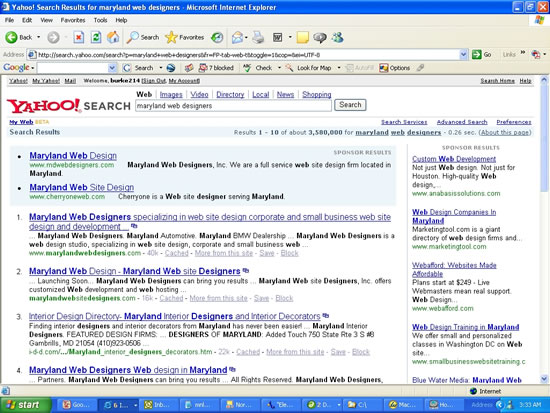Click Cached link for marylandwebdesigners.com result
Screen dimensions: 550x413
(176, 253)
